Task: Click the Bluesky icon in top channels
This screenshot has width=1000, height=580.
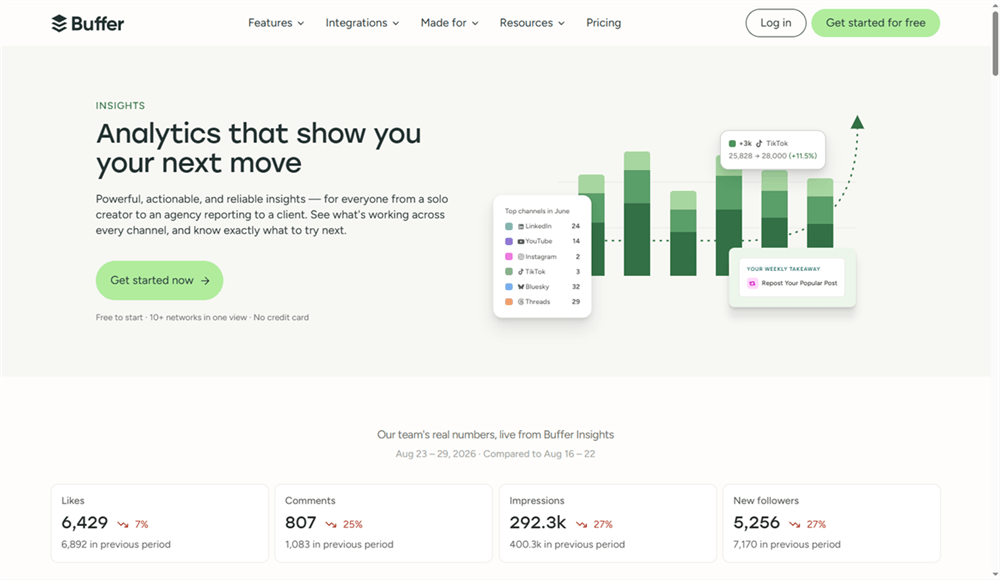Action: (x=521, y=287)
